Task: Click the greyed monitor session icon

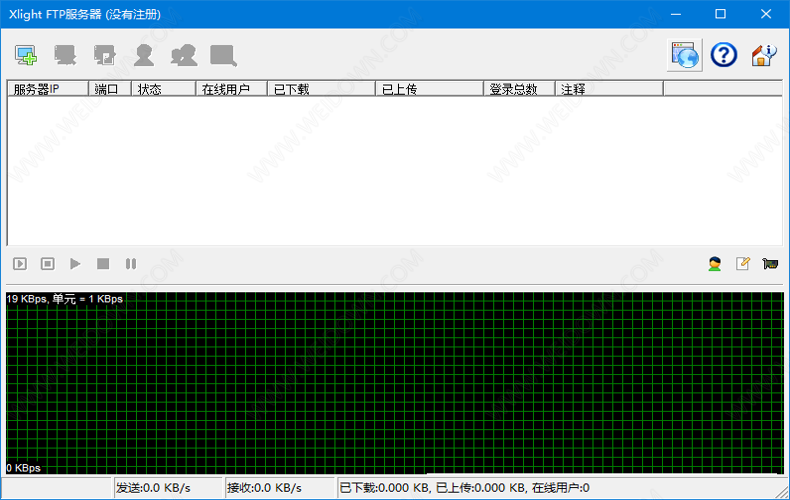Action: pyautogui.click(x=223, y=55)
